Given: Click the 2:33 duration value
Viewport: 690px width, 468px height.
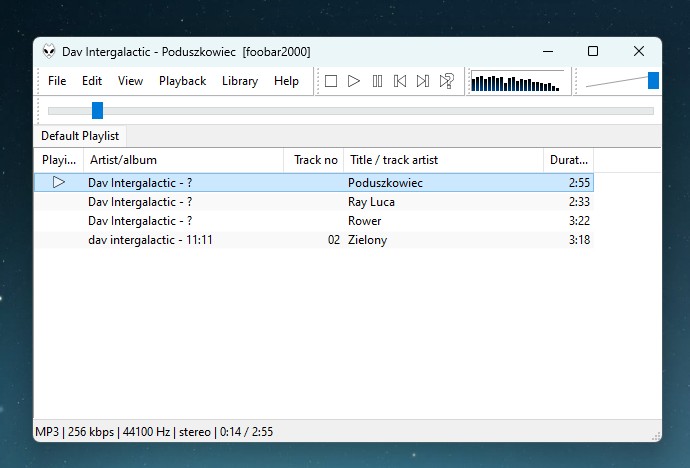Looking at the screenshot, I should click(579, 202).
